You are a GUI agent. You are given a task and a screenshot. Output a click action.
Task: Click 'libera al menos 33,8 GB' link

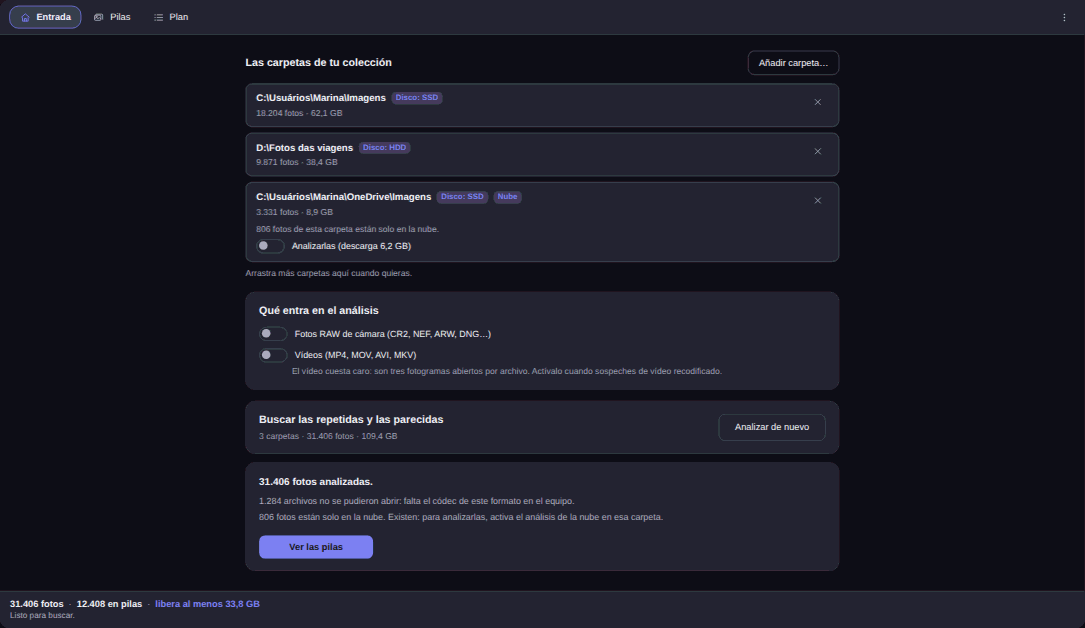click(x=208, y=604)
